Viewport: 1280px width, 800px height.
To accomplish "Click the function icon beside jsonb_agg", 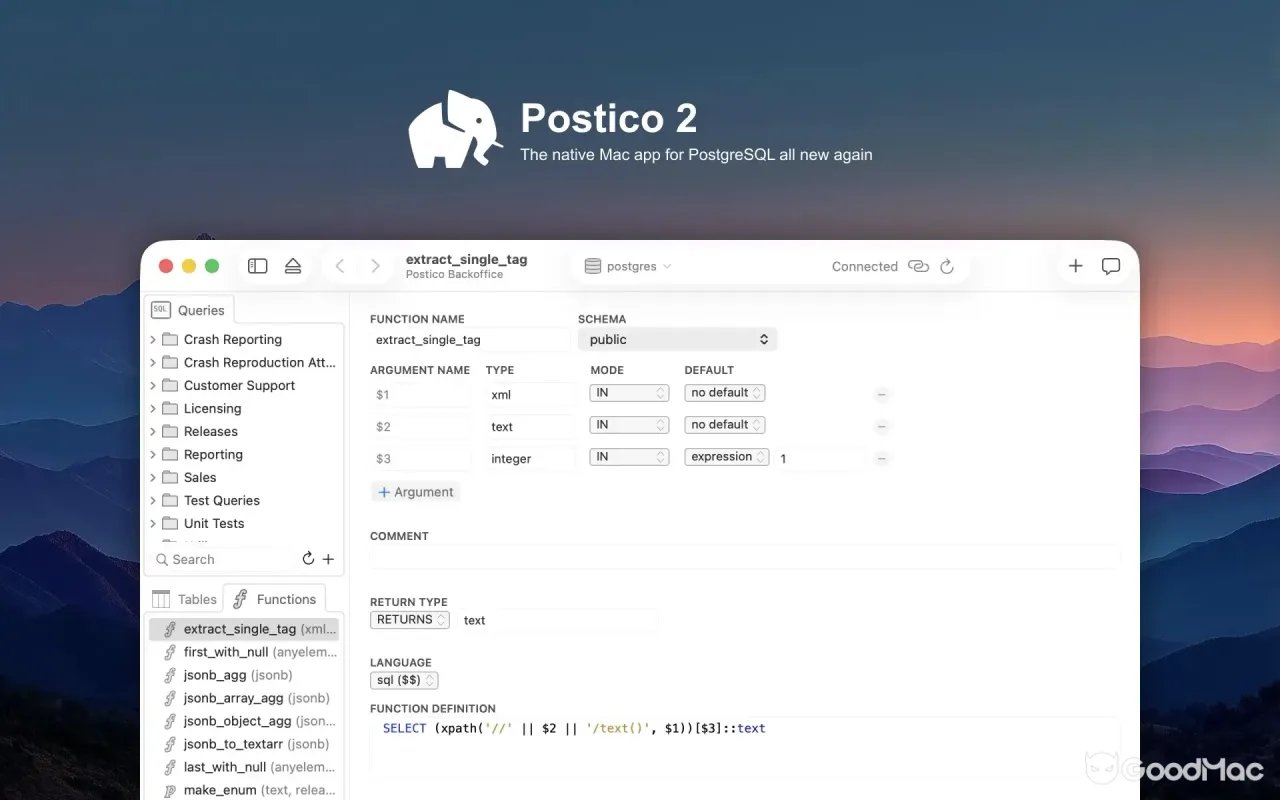I will (170, 675).
